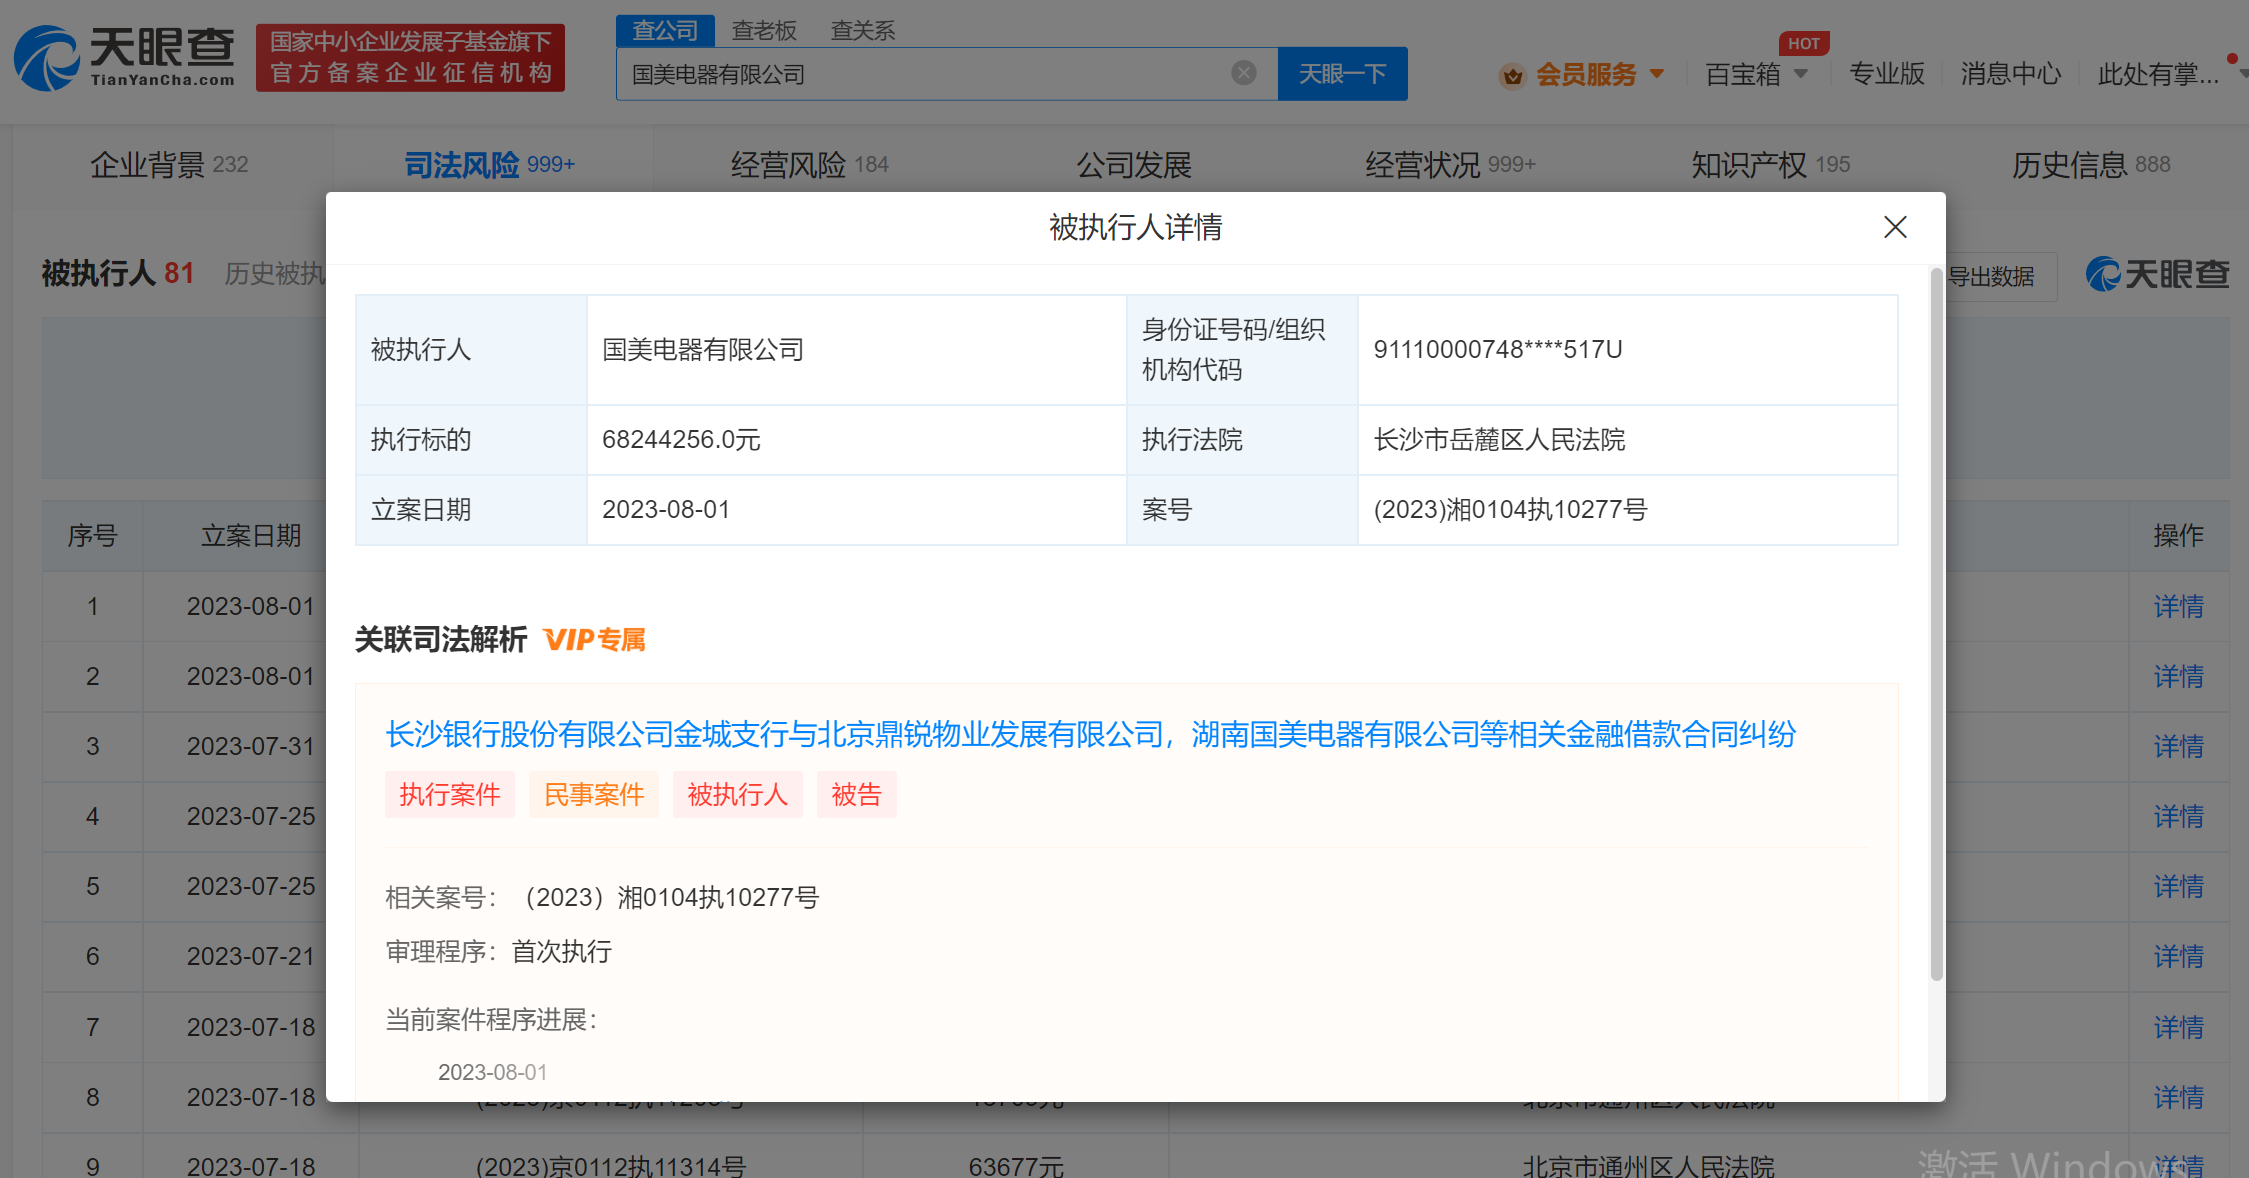The image size is (2249, 1178).
Task: Close the 被执行人详情 dialog
Action: (x=1894, y=227)
